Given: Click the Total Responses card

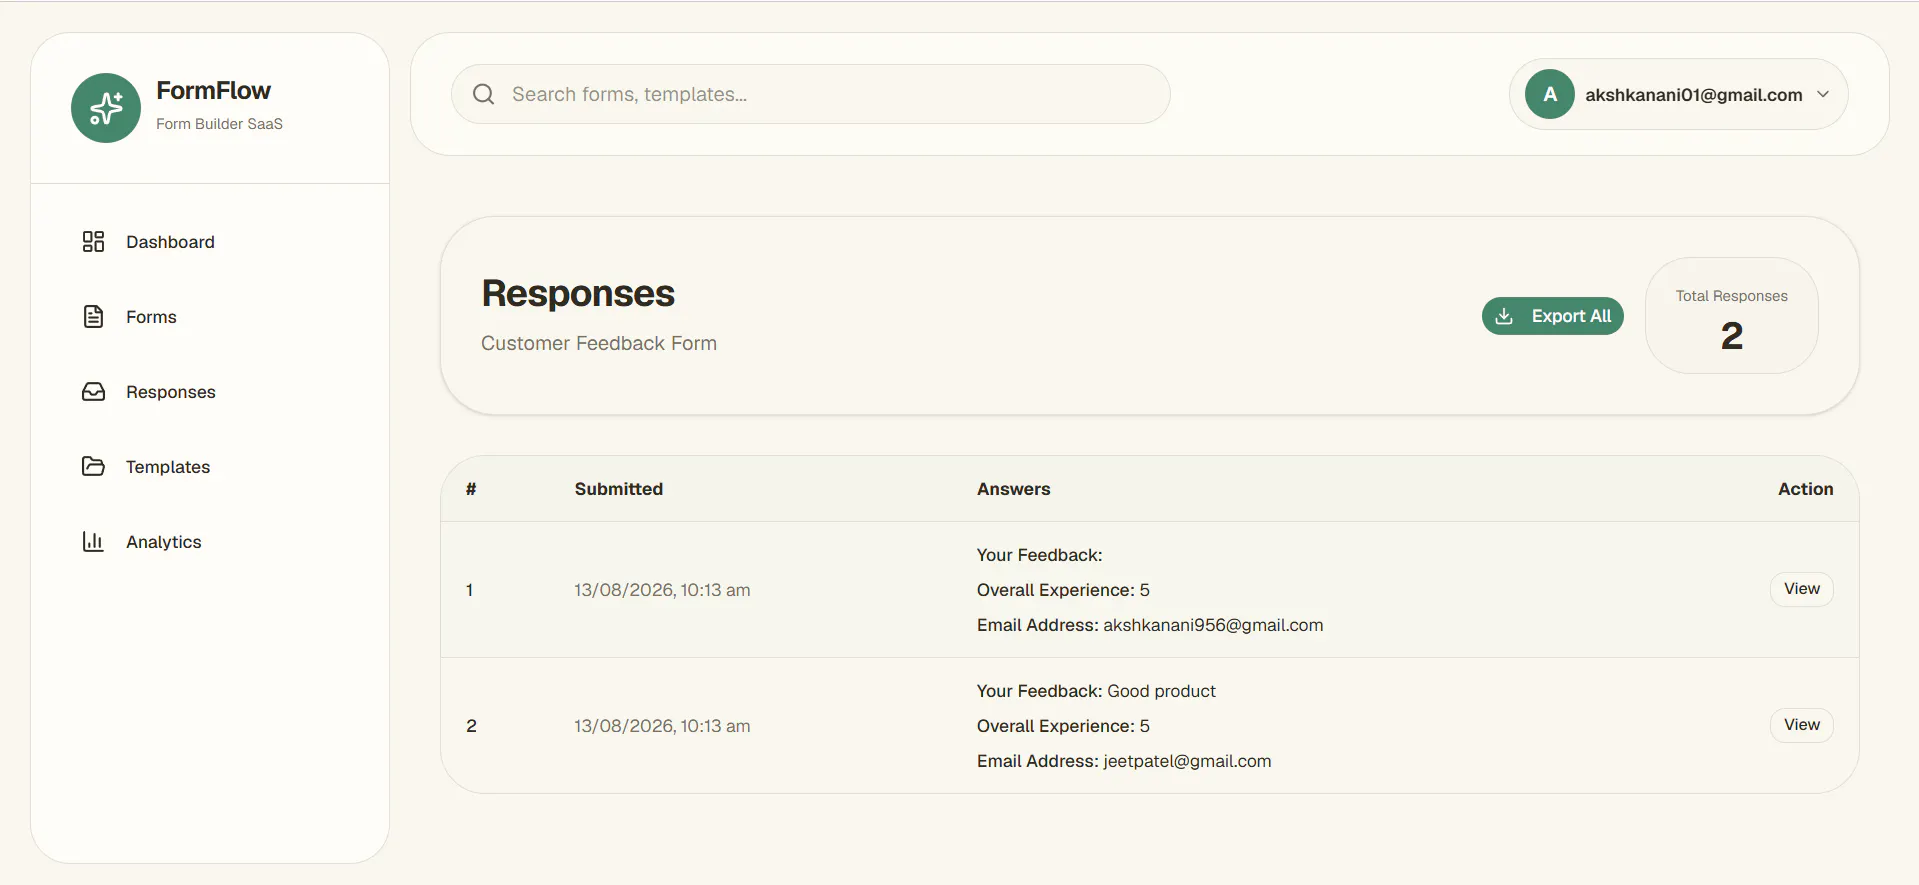Looking at the screenshot, I should tap(1731, 316).
